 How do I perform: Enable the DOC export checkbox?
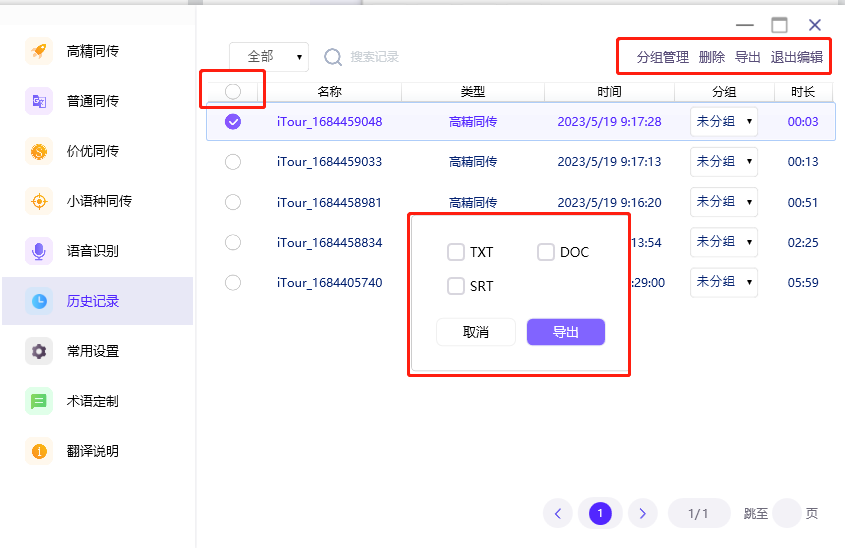(546, 252)
